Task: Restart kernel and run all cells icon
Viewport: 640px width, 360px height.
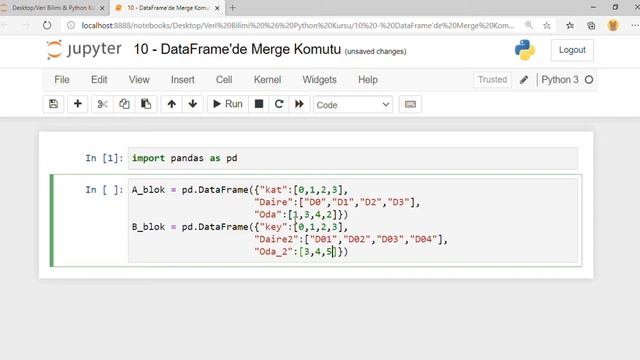Action: (299, 104)
